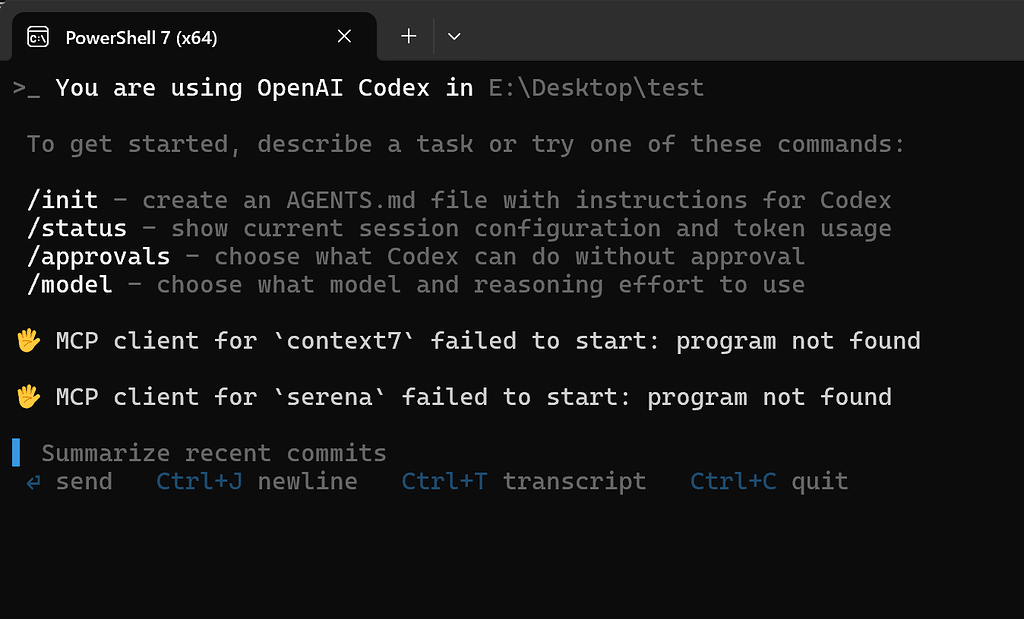Click the enter arrow send icon
The width and height of the screenshot is (1024, 619).
click(33, 483)
